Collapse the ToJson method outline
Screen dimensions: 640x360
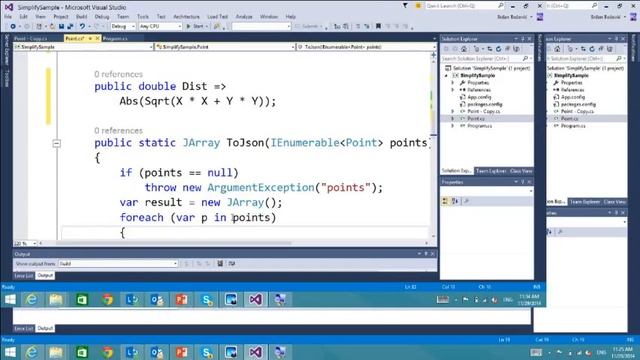57,143
